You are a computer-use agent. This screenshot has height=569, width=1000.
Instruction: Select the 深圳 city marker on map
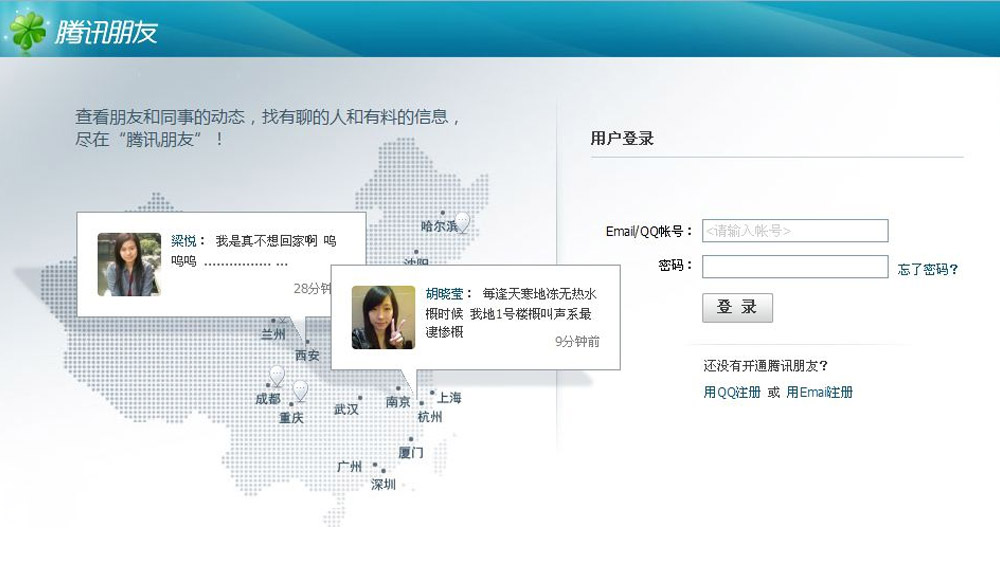coord(383,473)
